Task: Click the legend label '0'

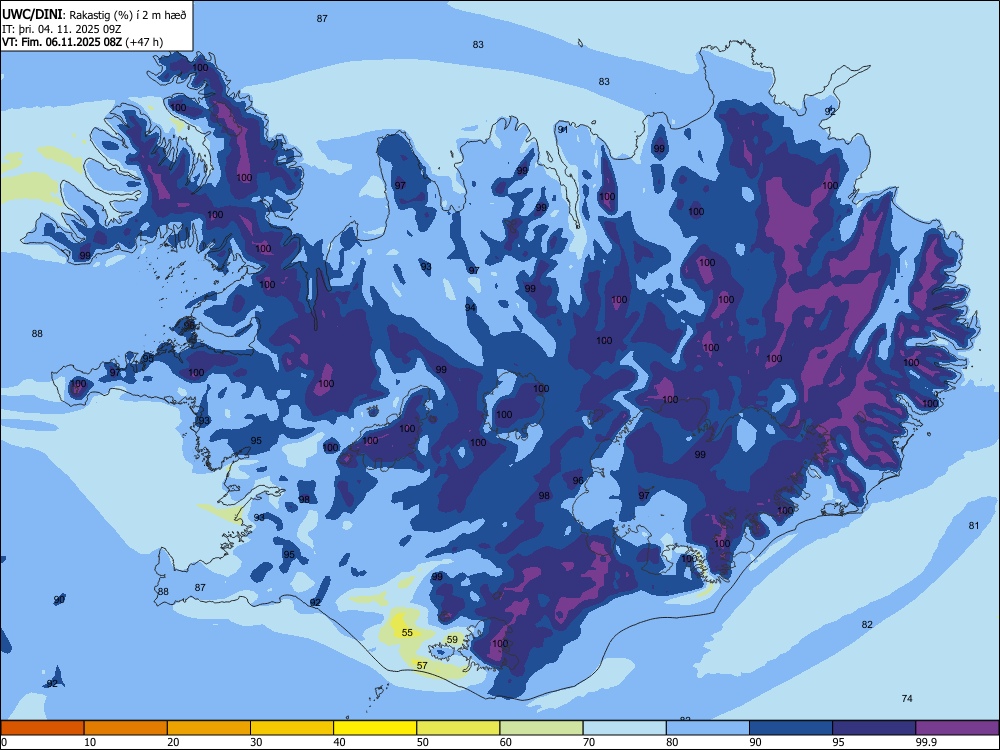Action: 4,742
